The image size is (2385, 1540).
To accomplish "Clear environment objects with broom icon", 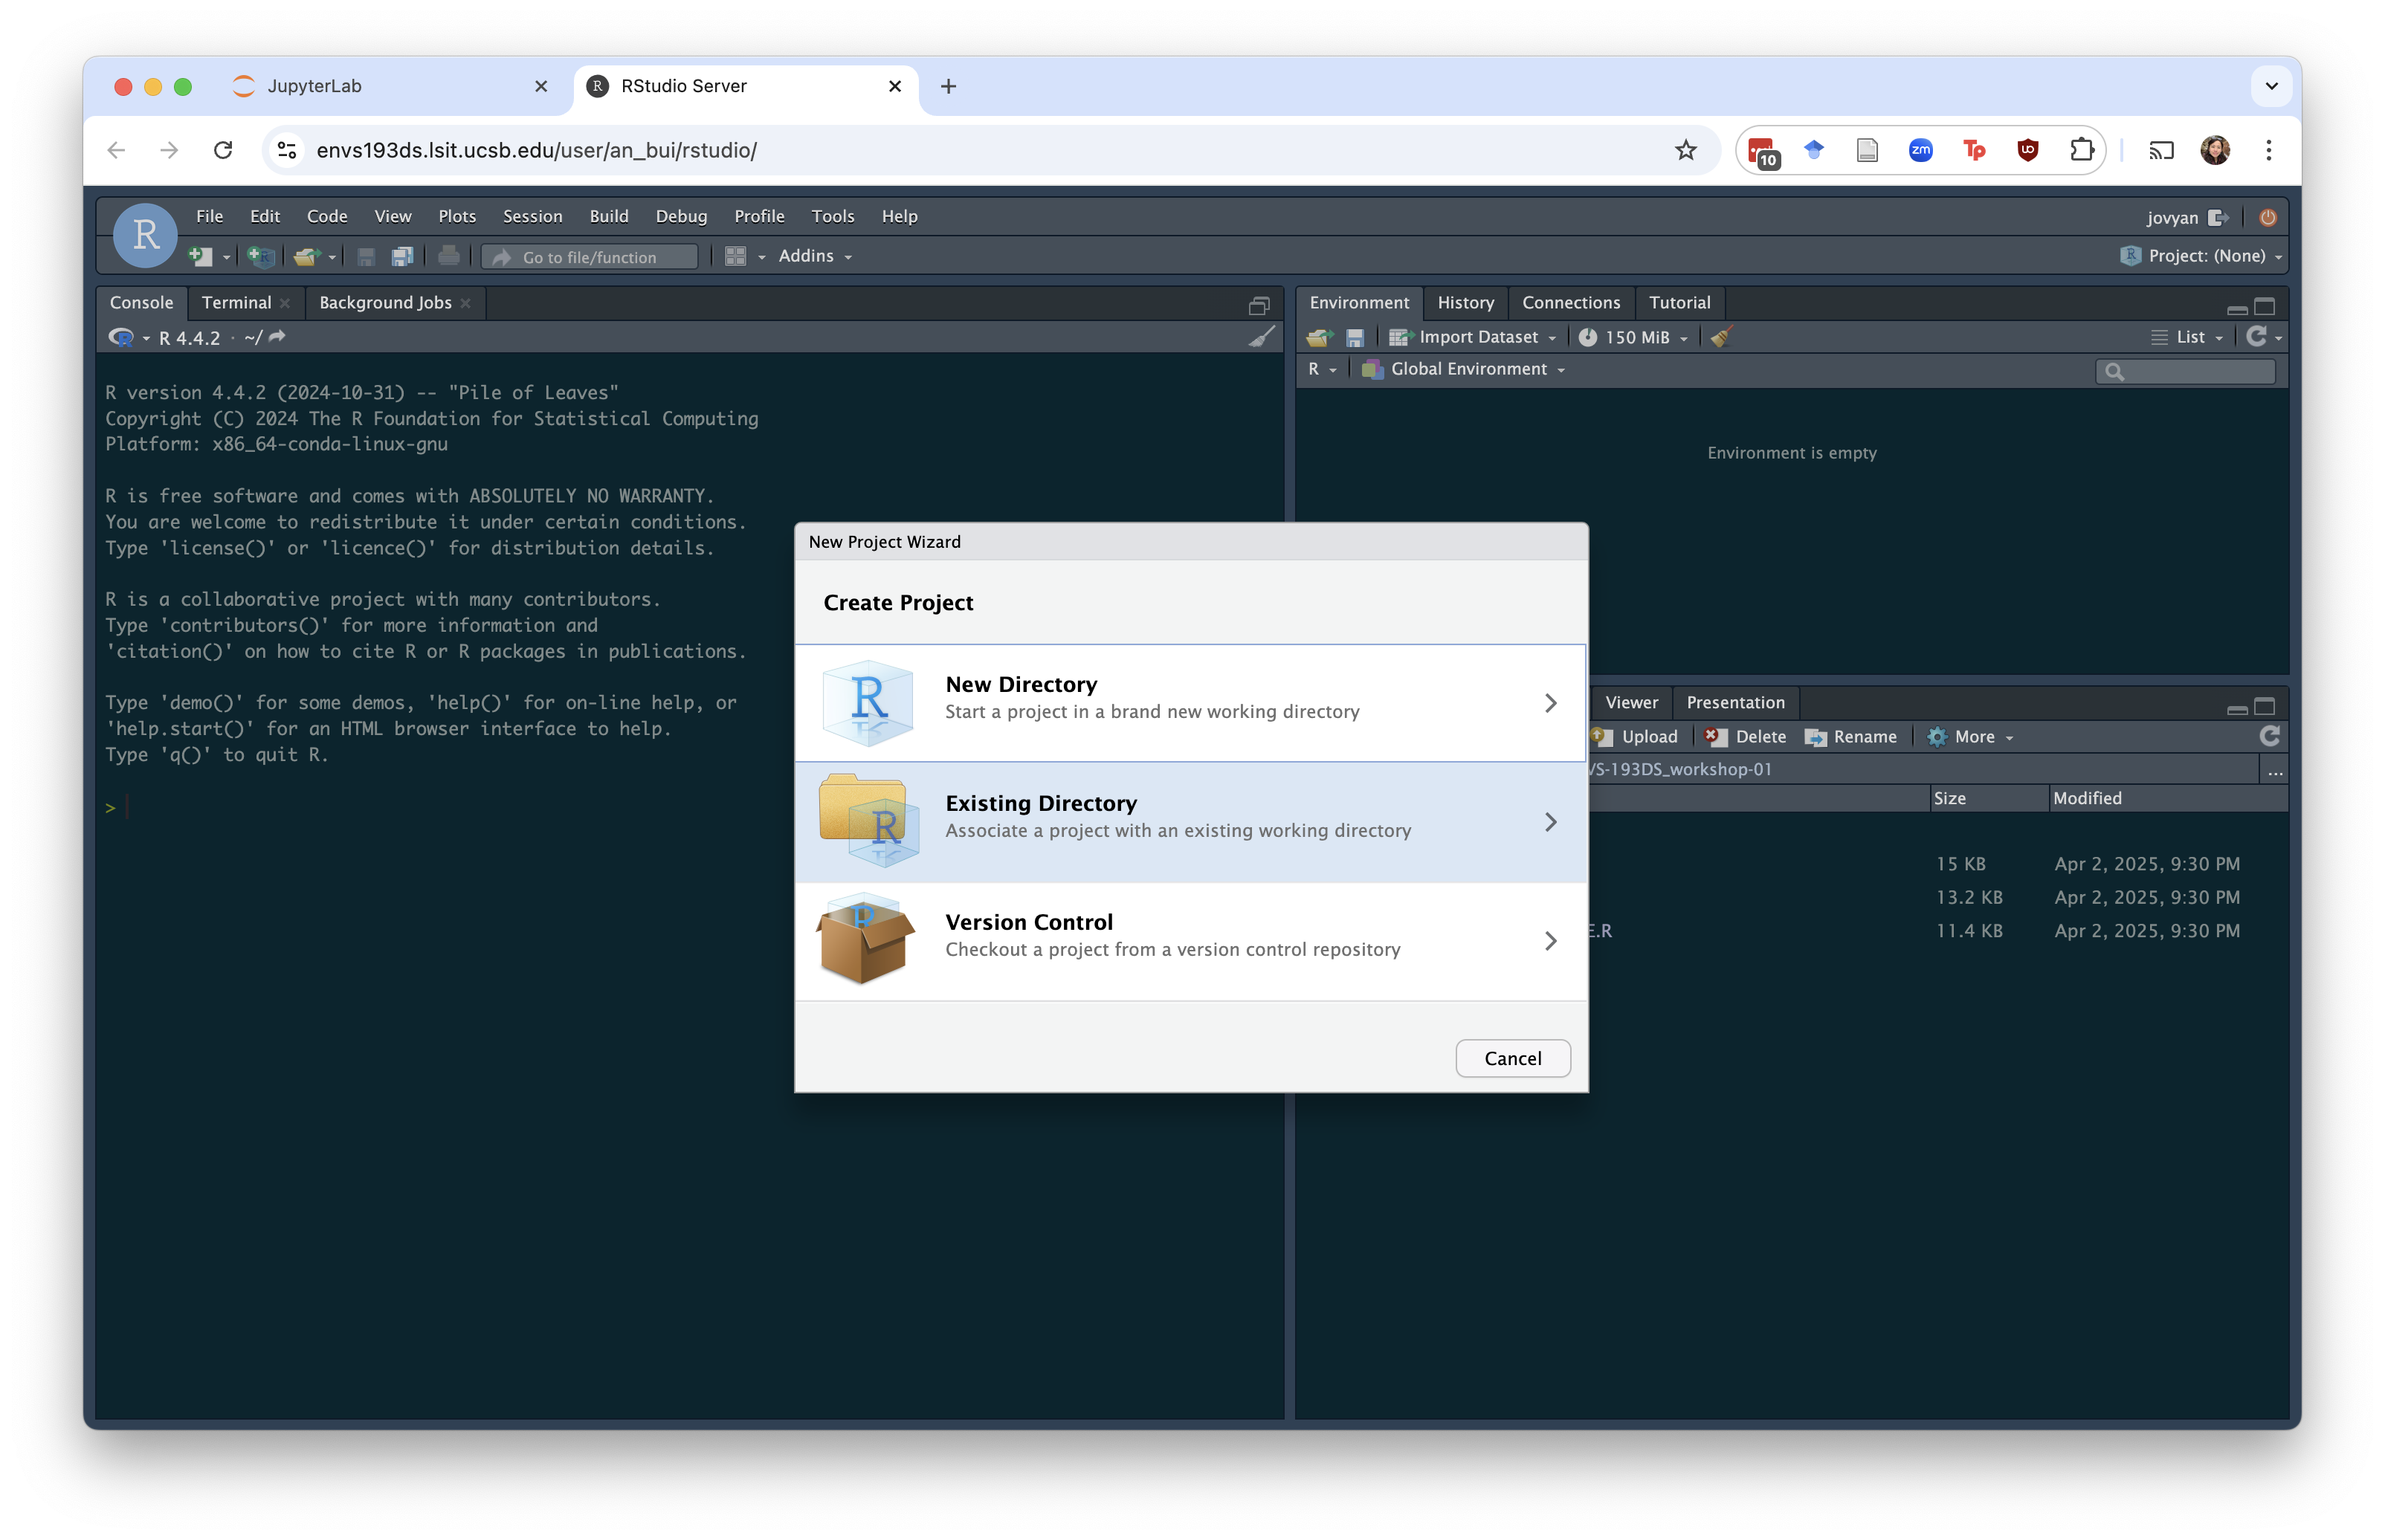I will (1721, 338).
